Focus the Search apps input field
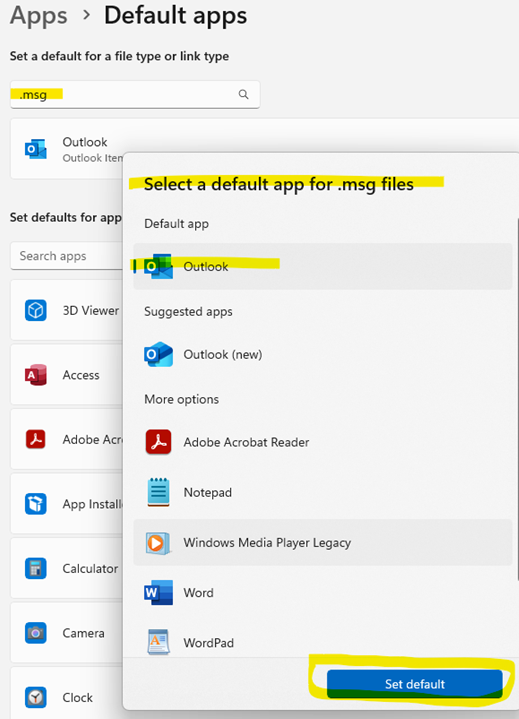519x719 pixels. point(67,256)
